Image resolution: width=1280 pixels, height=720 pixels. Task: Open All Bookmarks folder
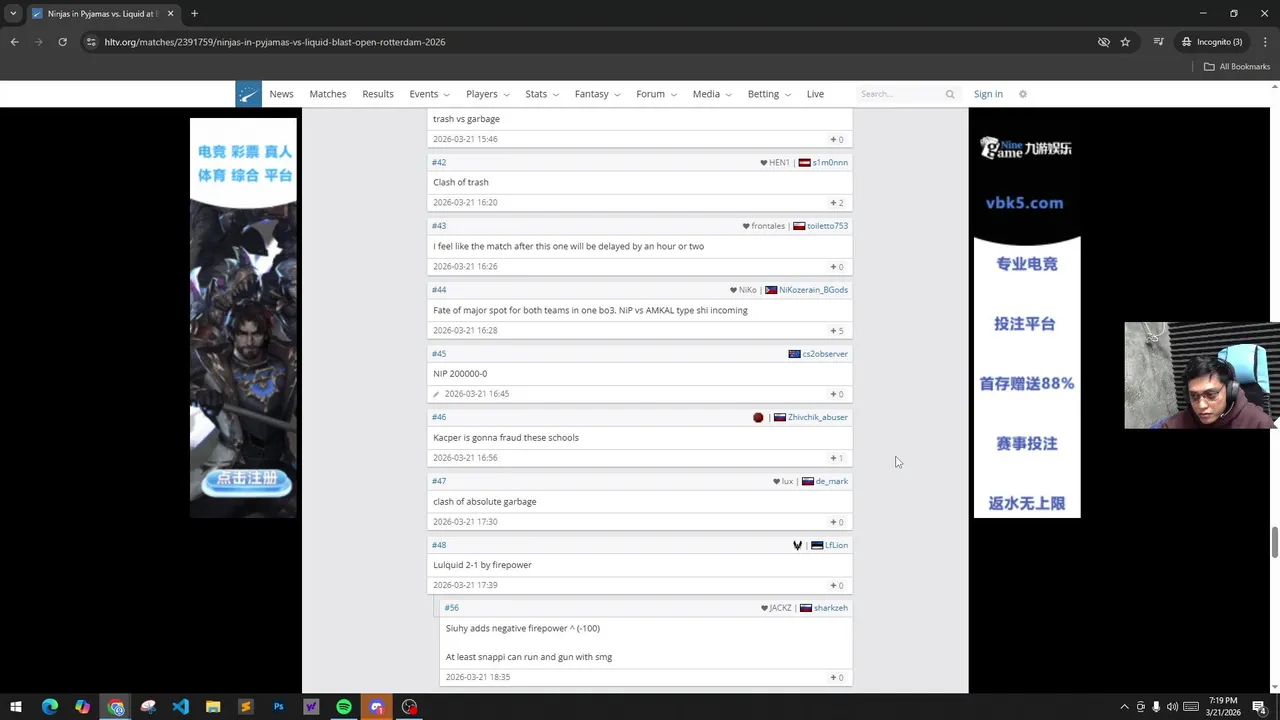tap(1237, 67)
